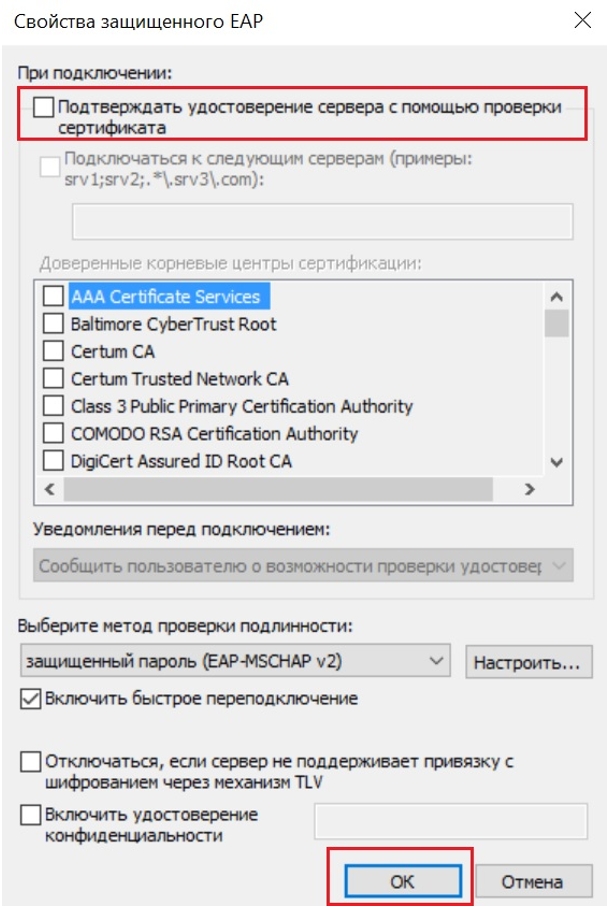Close the EAP properties dialog window
This screenshot has height=907, width=610.
(580, 19)
